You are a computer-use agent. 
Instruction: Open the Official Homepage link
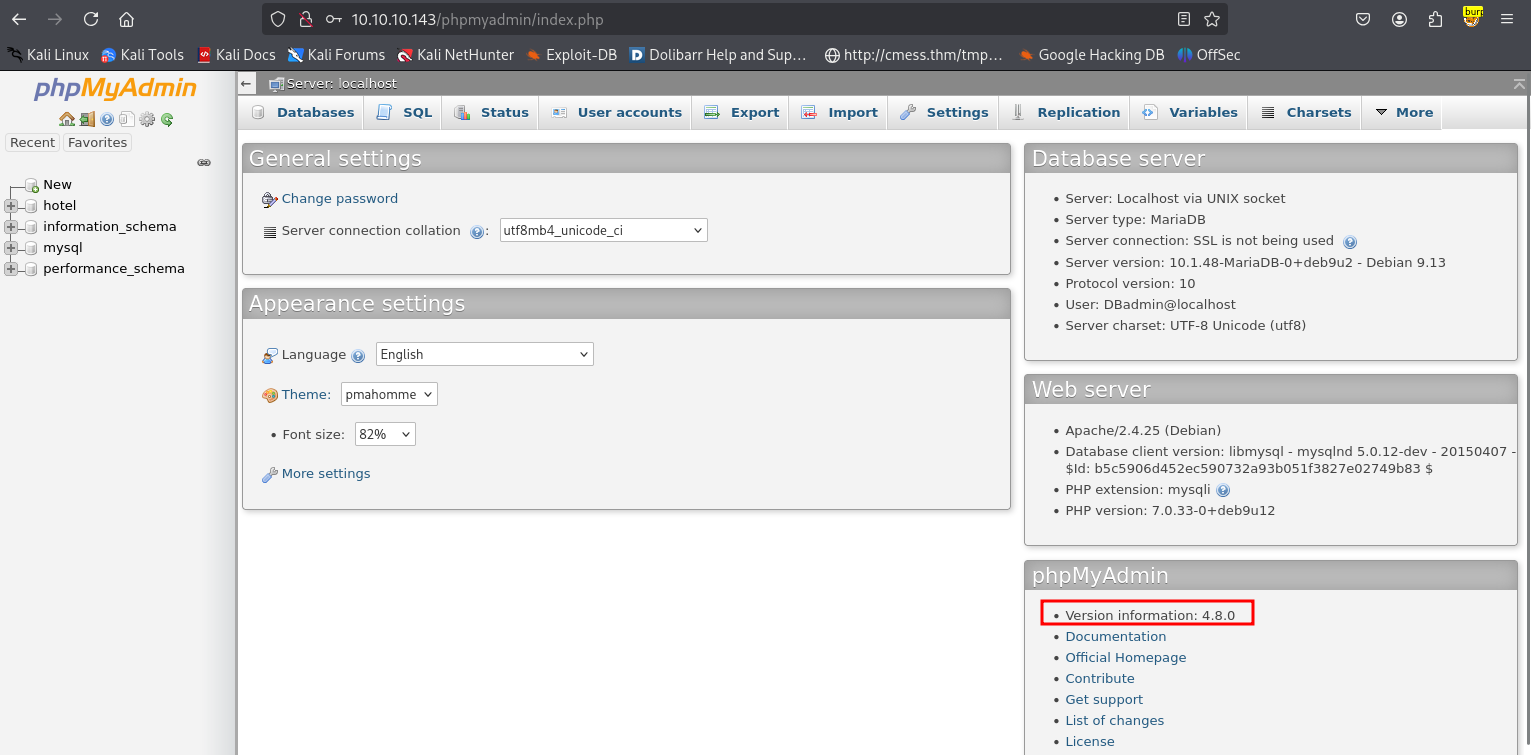click(x=1125, y=658)
